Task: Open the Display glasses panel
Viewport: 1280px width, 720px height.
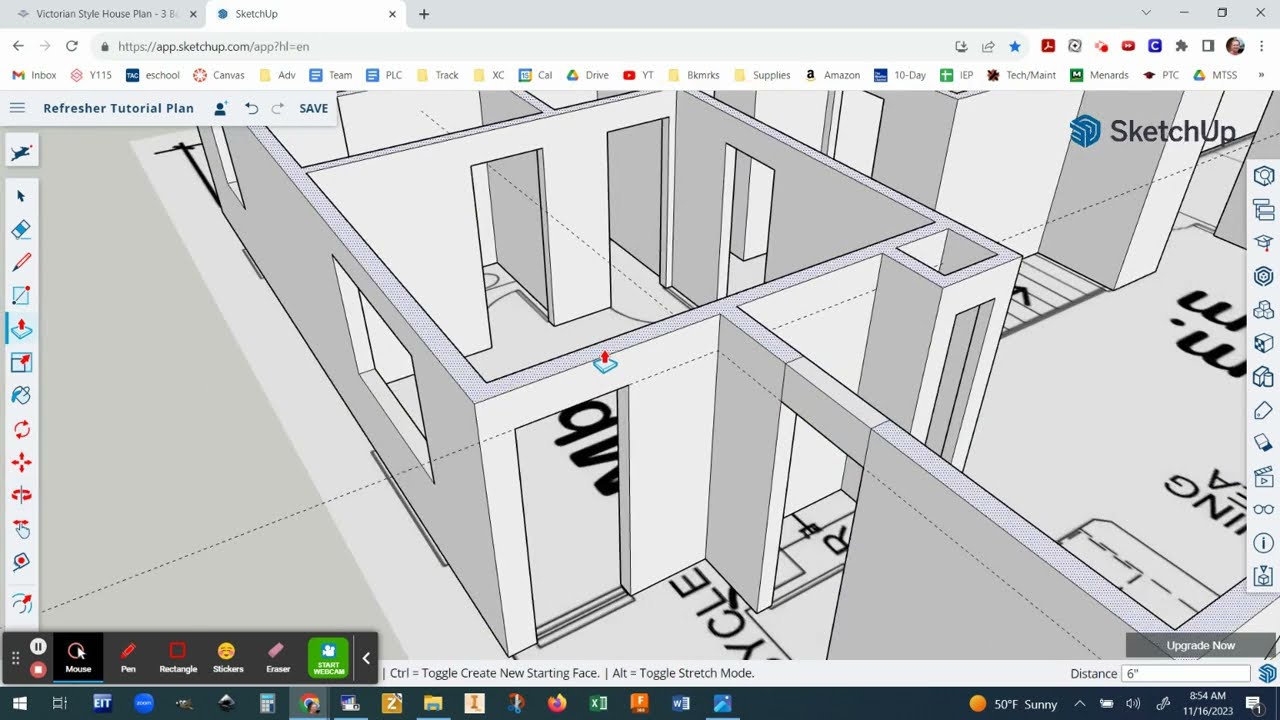Action: pos(1263,510)
